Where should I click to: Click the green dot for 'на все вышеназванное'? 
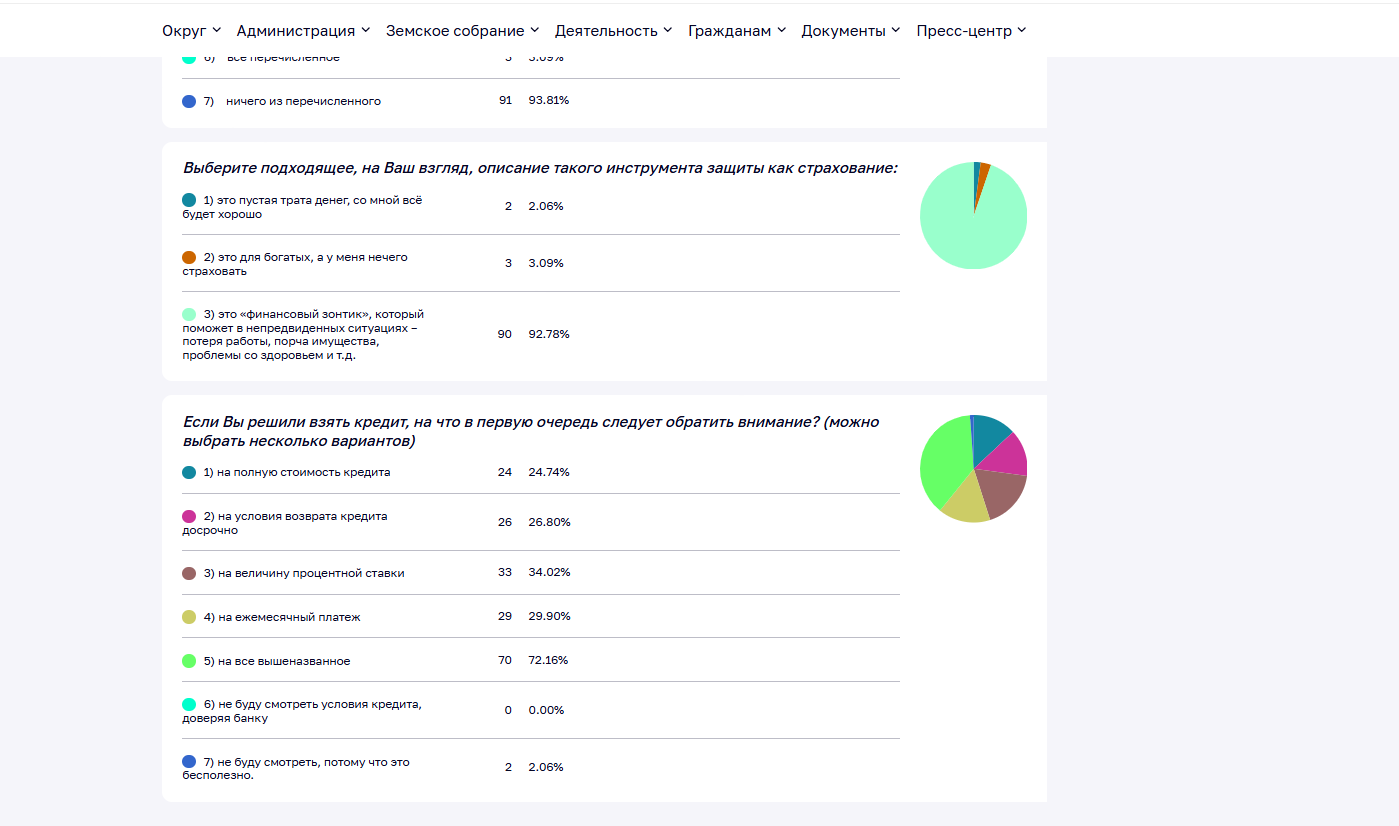pos(189,661)
